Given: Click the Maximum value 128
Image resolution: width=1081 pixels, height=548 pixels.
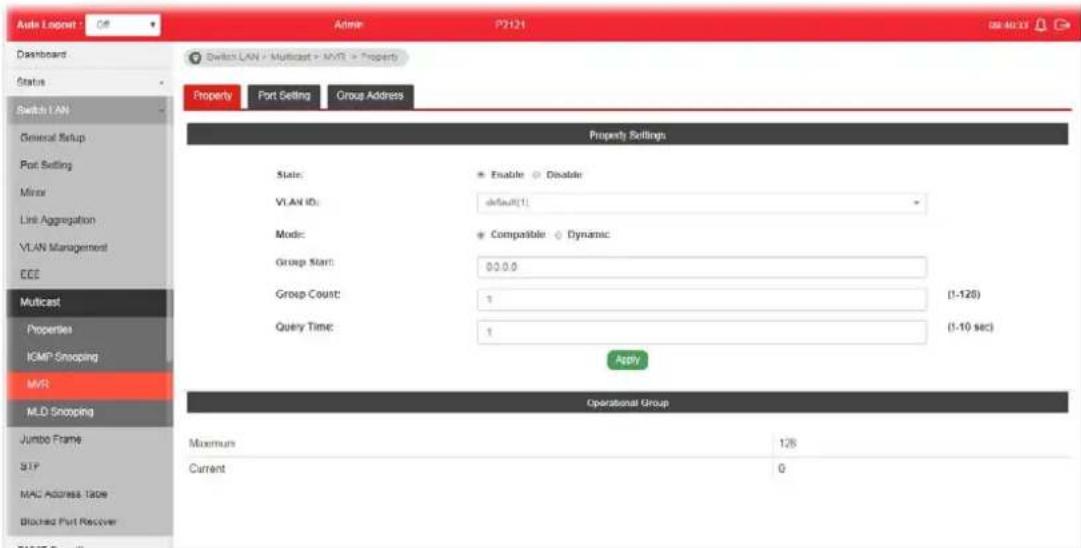Looking at the screenshot, I should tap(787, 445).
